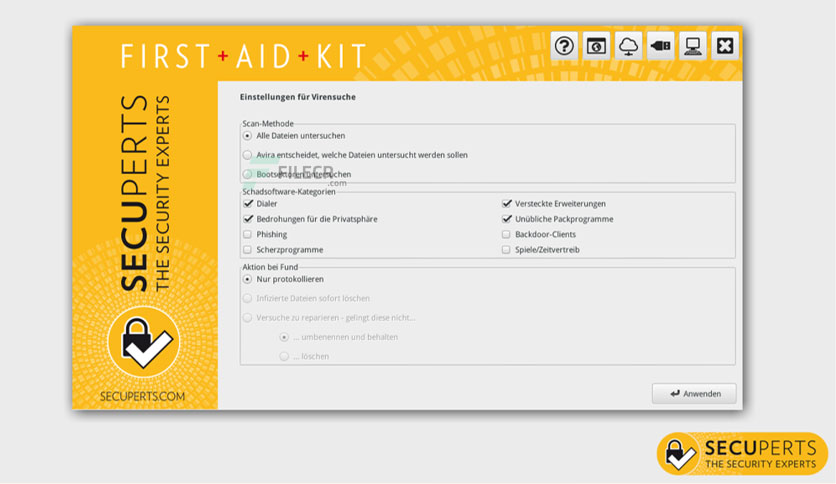Uncheck "Versteckte Erweiterungen" checkbox
The width and height of the screenshot is (836, 484).
(507, 204)
